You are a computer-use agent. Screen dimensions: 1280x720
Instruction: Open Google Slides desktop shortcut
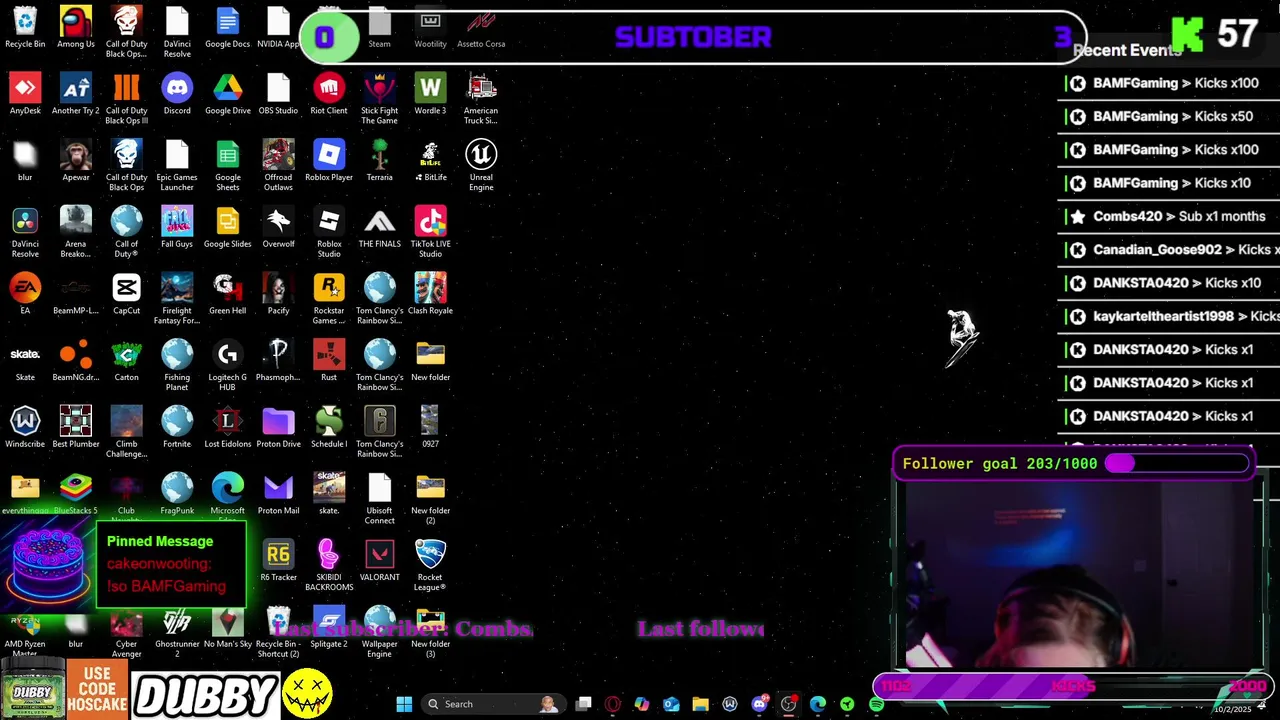(x=227, y=228)
